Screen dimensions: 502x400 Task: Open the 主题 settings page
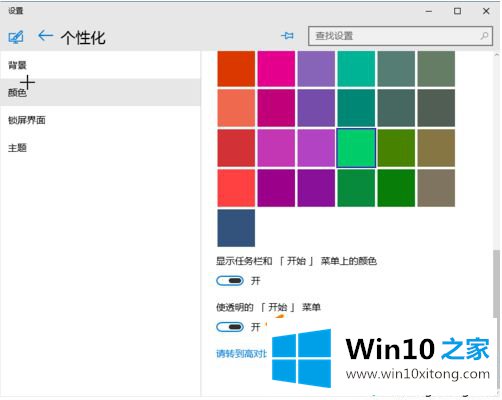(x=100, y=148)
